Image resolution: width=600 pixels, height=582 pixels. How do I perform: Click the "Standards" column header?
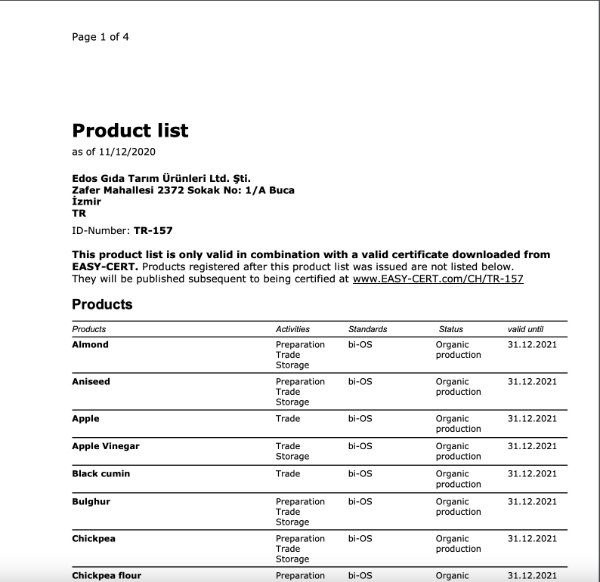[367, 329]
